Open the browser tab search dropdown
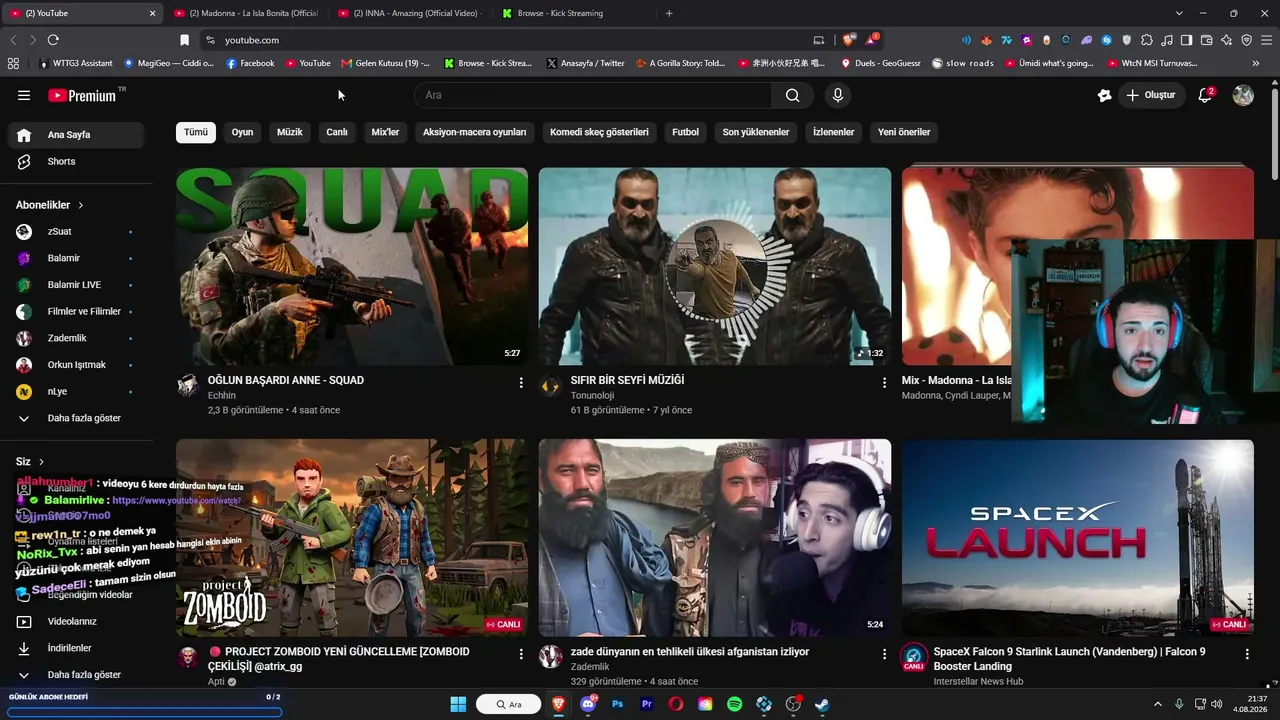The width and height of the screenshot is (1280, 720). pyautogui.click(x=1179, y=13)
